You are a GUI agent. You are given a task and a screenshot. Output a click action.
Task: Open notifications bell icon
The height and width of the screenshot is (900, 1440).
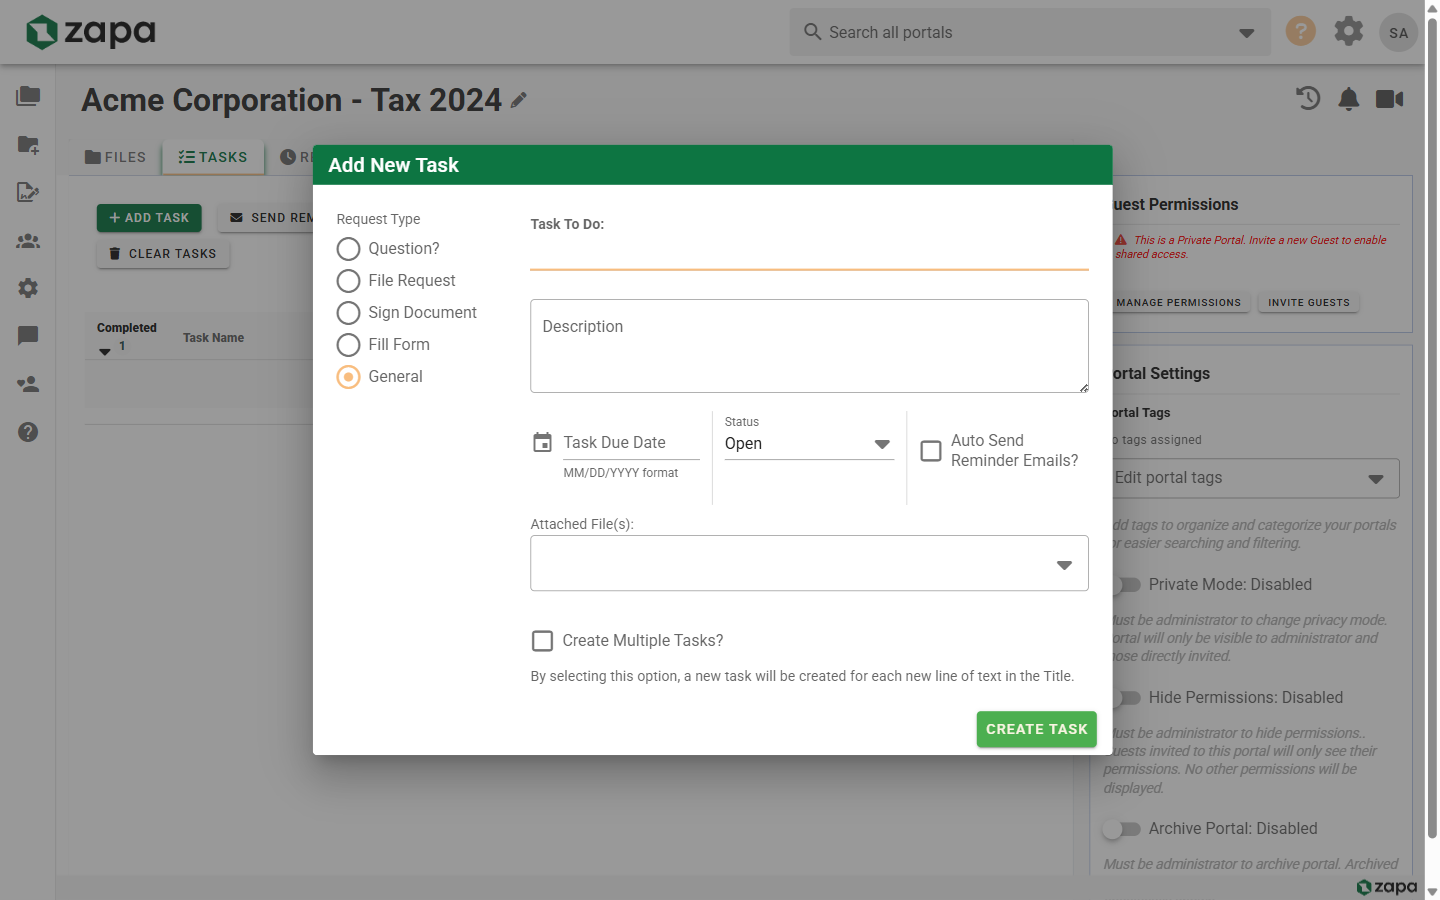click(1349, 98)
